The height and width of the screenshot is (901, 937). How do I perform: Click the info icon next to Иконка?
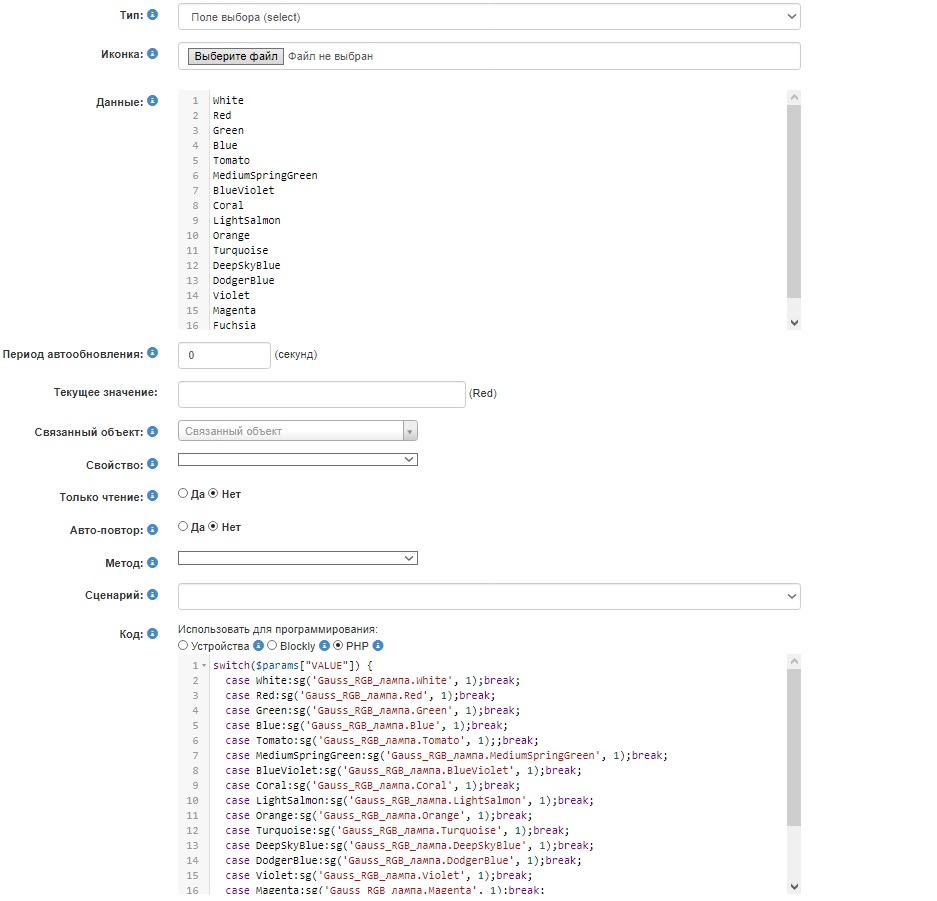click(152, 54)
